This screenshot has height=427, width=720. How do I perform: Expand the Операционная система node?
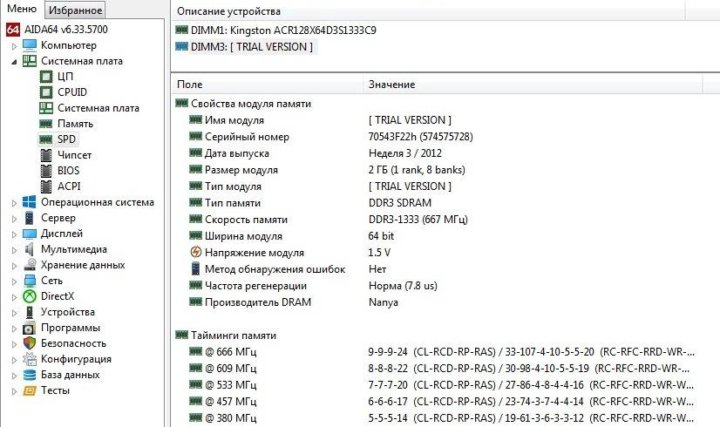click(x=13, y=202)
